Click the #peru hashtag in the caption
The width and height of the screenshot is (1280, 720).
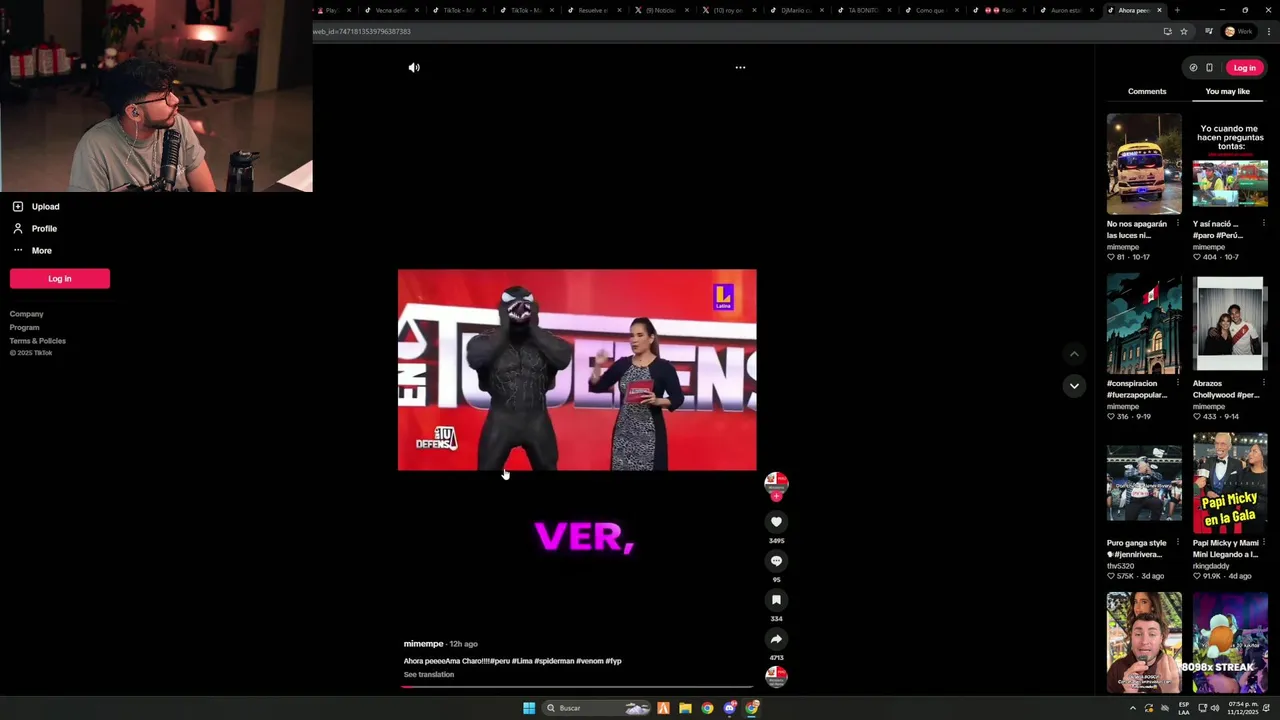point(500,661)
